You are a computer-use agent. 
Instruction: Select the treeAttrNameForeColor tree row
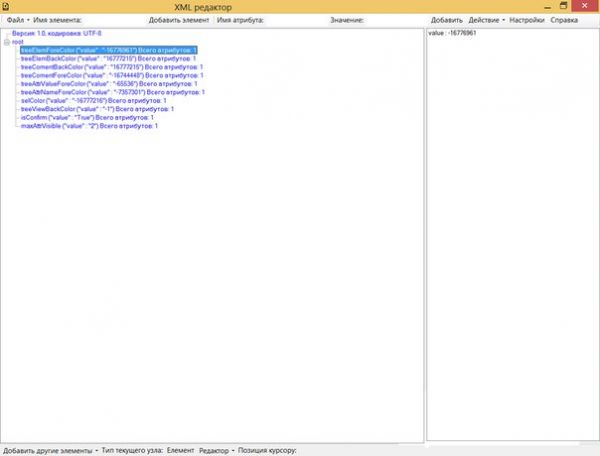[x=113, y=92]
